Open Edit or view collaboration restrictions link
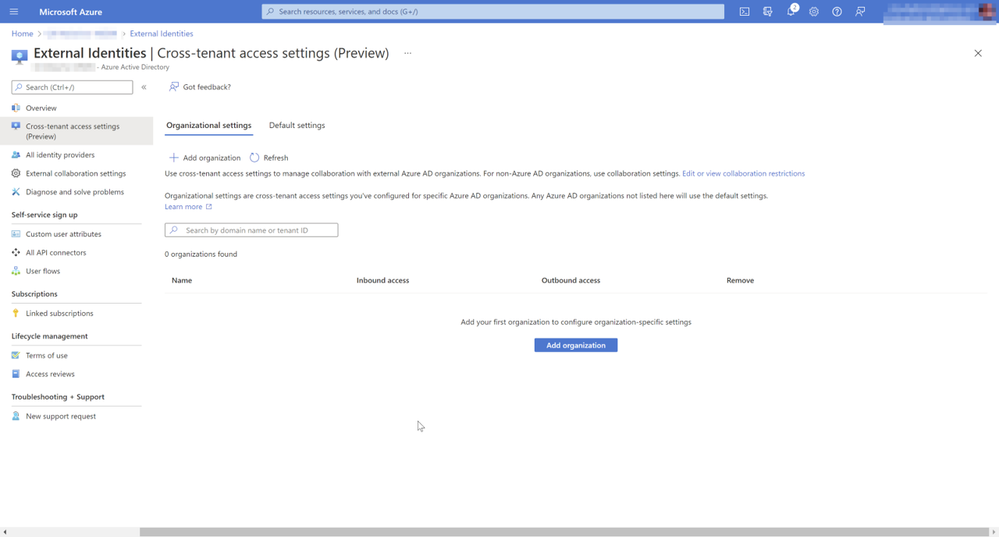This screenshot has height=537, width=999. pos(744,173)
